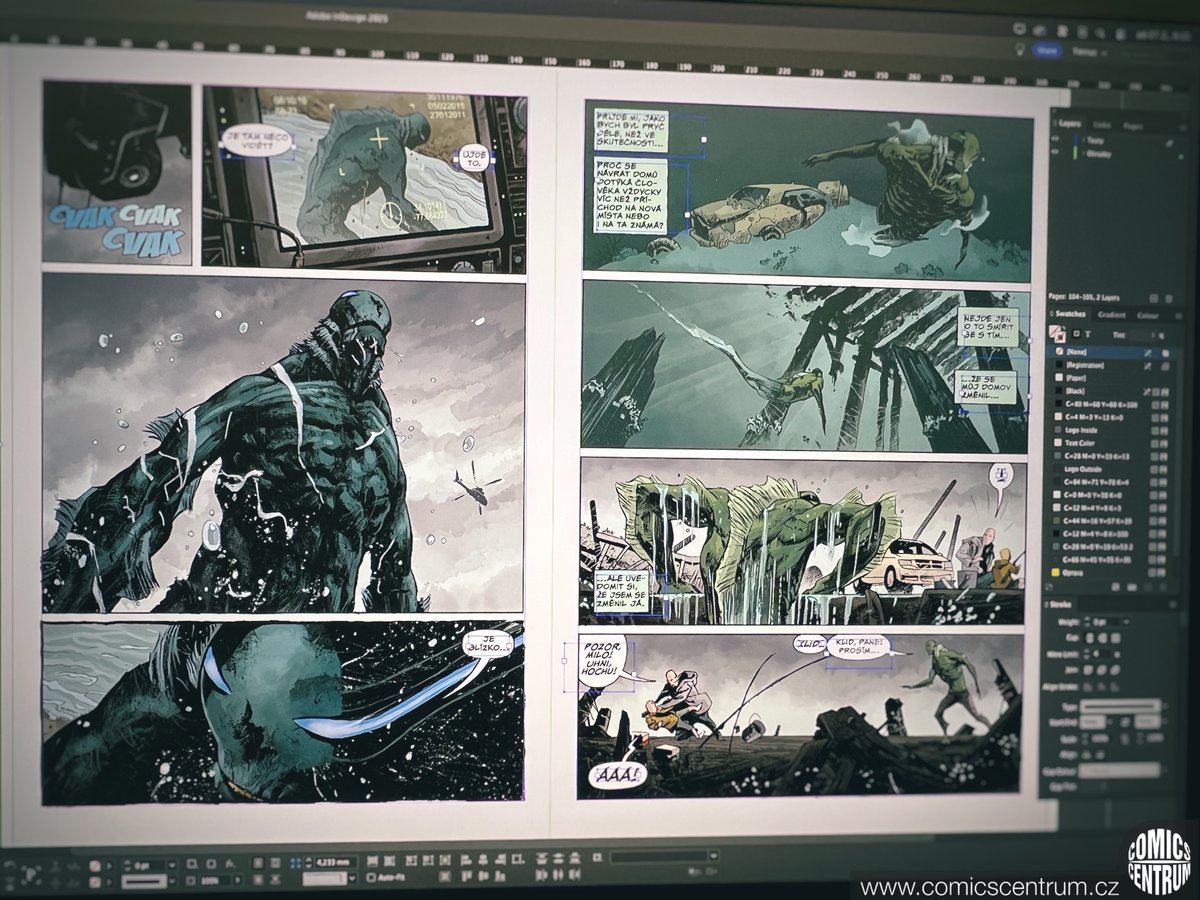
Task: Open the wide dropdown at control bar's right end
Action: pyautogui.click(x=714, y=856)
